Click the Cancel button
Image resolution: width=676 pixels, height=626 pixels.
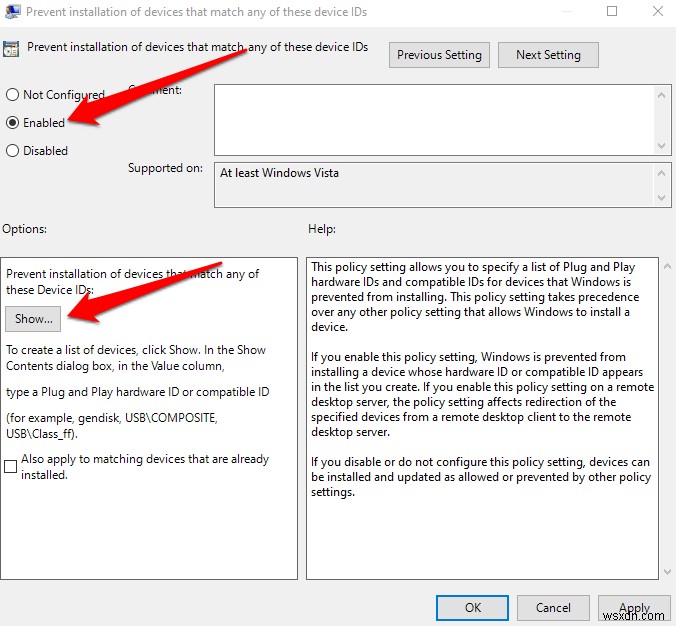(x=553, y=607)
